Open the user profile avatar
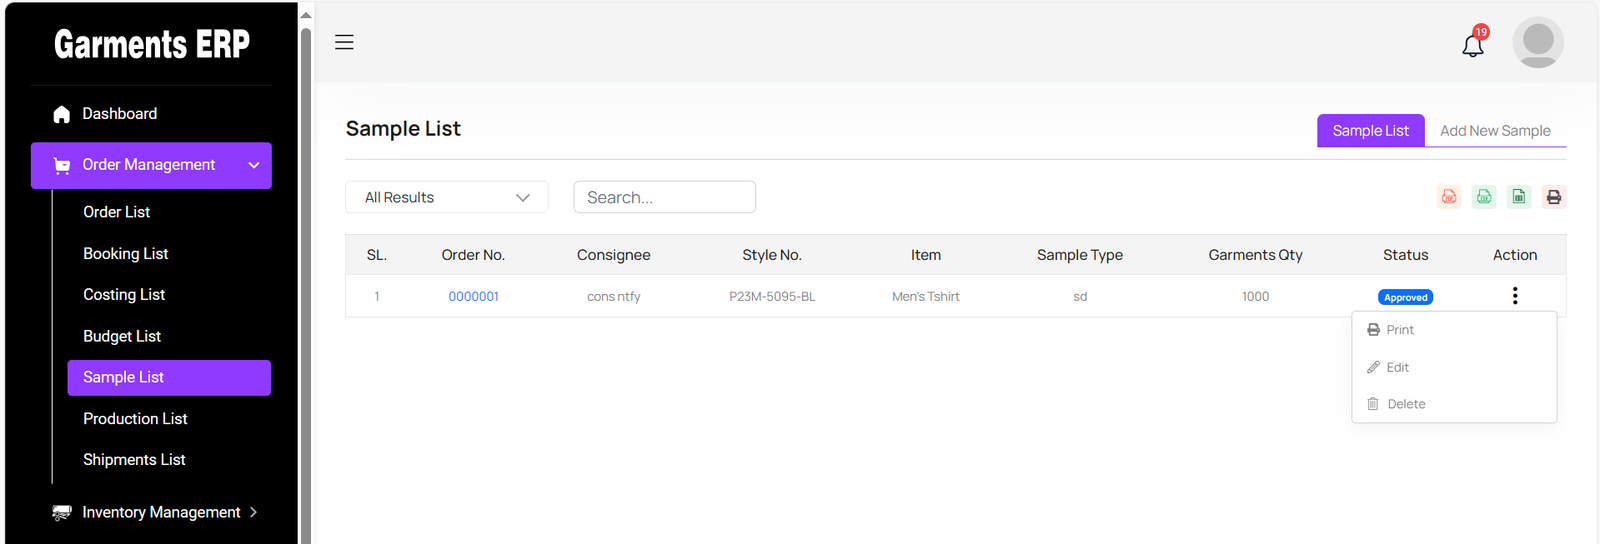Screen dimensions: 1600x544 pyautogui.click(x=1537, y=43)
